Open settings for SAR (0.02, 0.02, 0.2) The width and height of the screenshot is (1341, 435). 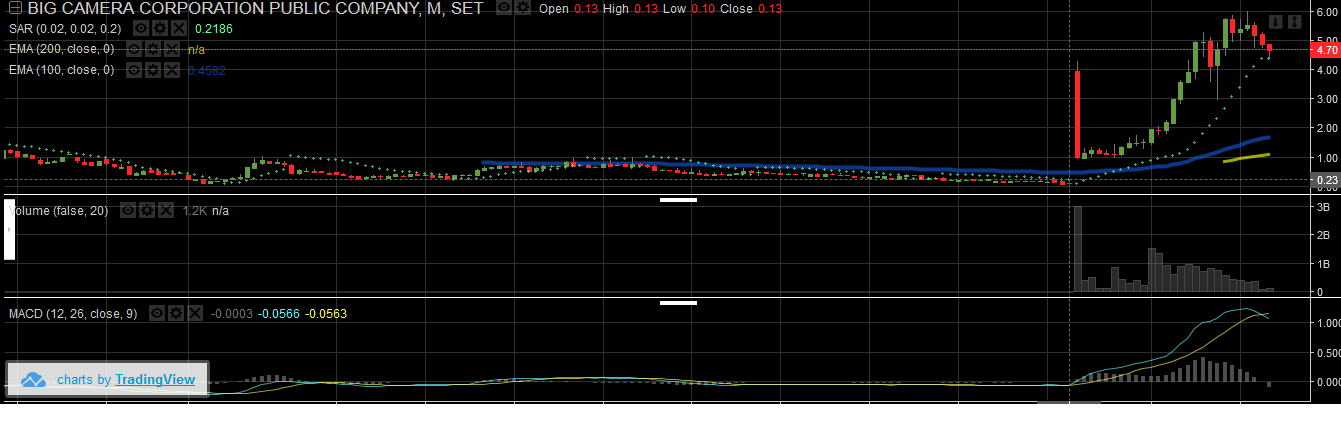coord(160,28)
